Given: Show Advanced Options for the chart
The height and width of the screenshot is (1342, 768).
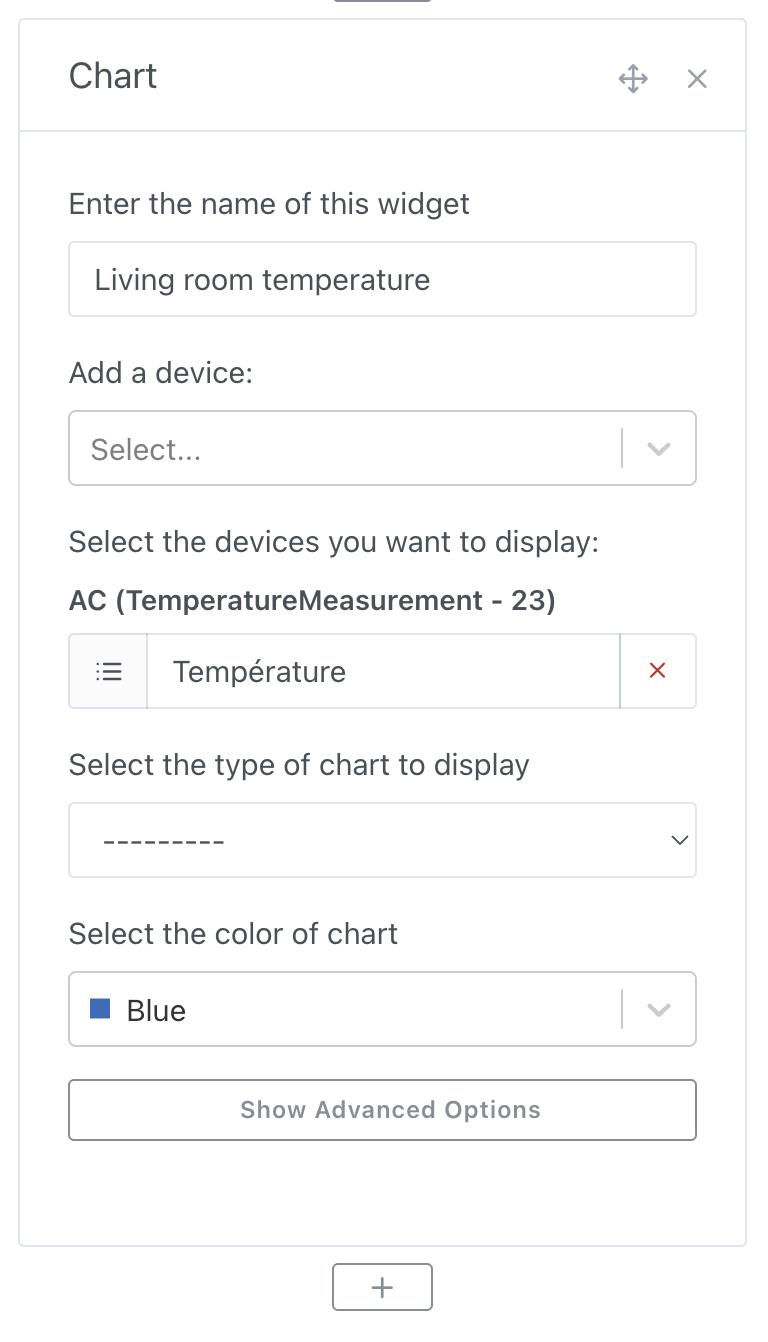Looking at the screenshot, I should (383, 1110).
